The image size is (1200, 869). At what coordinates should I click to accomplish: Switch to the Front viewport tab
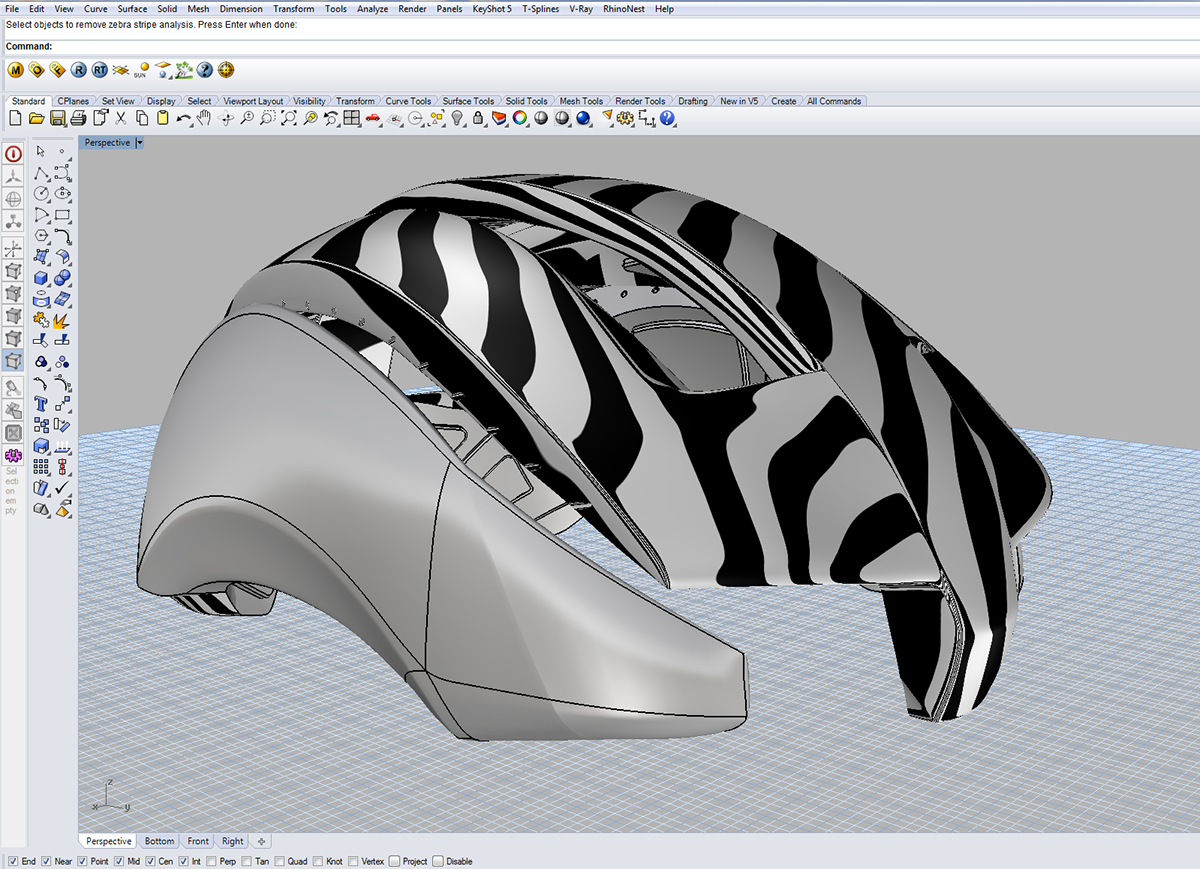(197, 841)
